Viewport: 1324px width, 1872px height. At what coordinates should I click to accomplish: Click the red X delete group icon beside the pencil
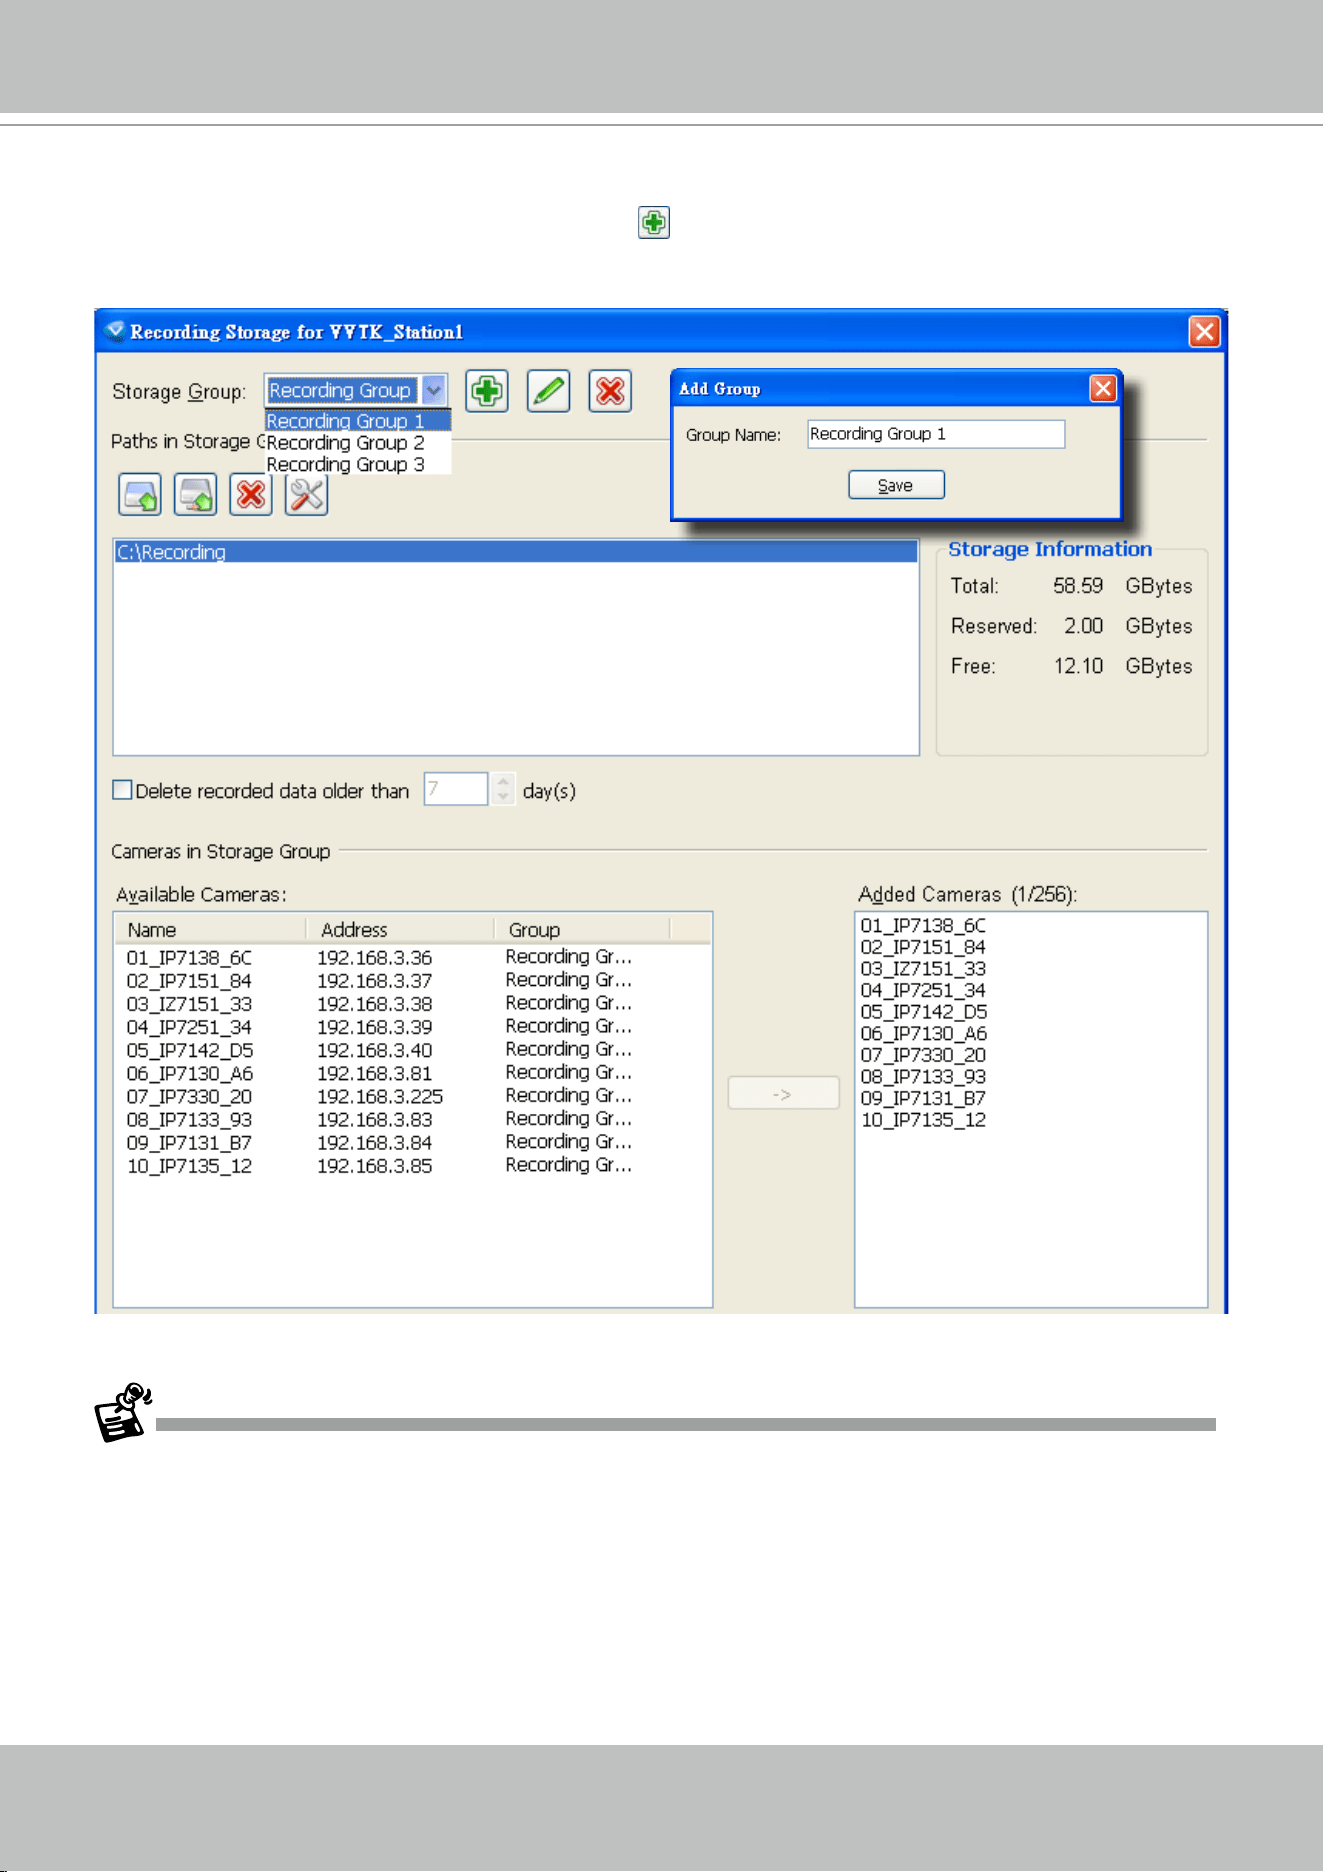(x=610, y=391)
